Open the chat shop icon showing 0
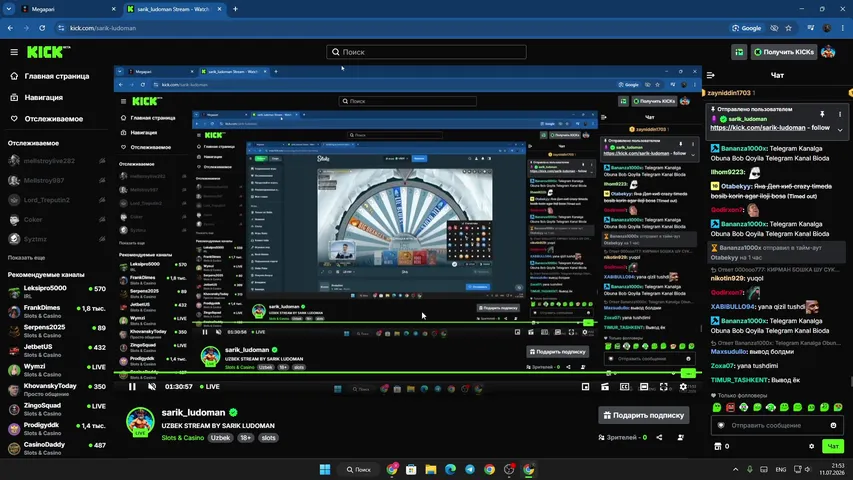853x480 pixels. pos(721,446)
